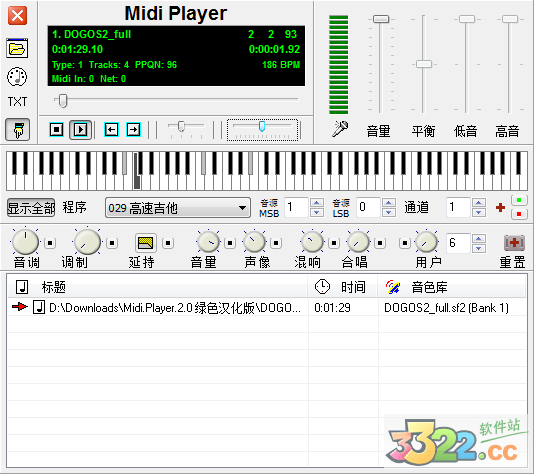Click the microphone icon

[x=340, y=129]
